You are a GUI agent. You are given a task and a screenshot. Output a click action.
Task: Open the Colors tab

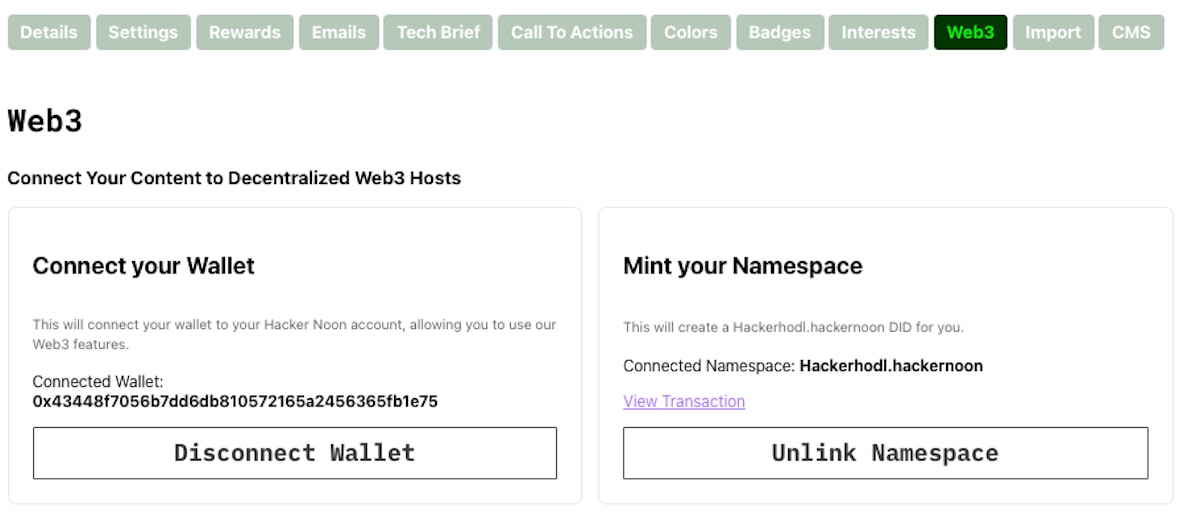click(691, 32)
